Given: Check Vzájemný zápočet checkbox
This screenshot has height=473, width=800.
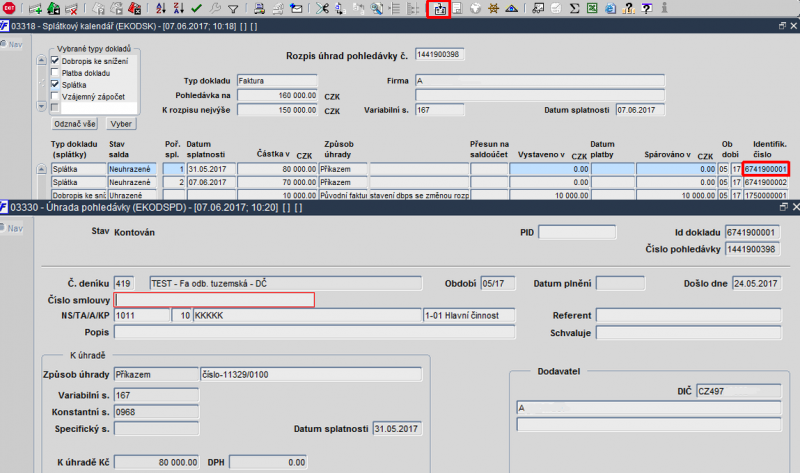Looking at the screenshot, I should (x=55, y=96).
